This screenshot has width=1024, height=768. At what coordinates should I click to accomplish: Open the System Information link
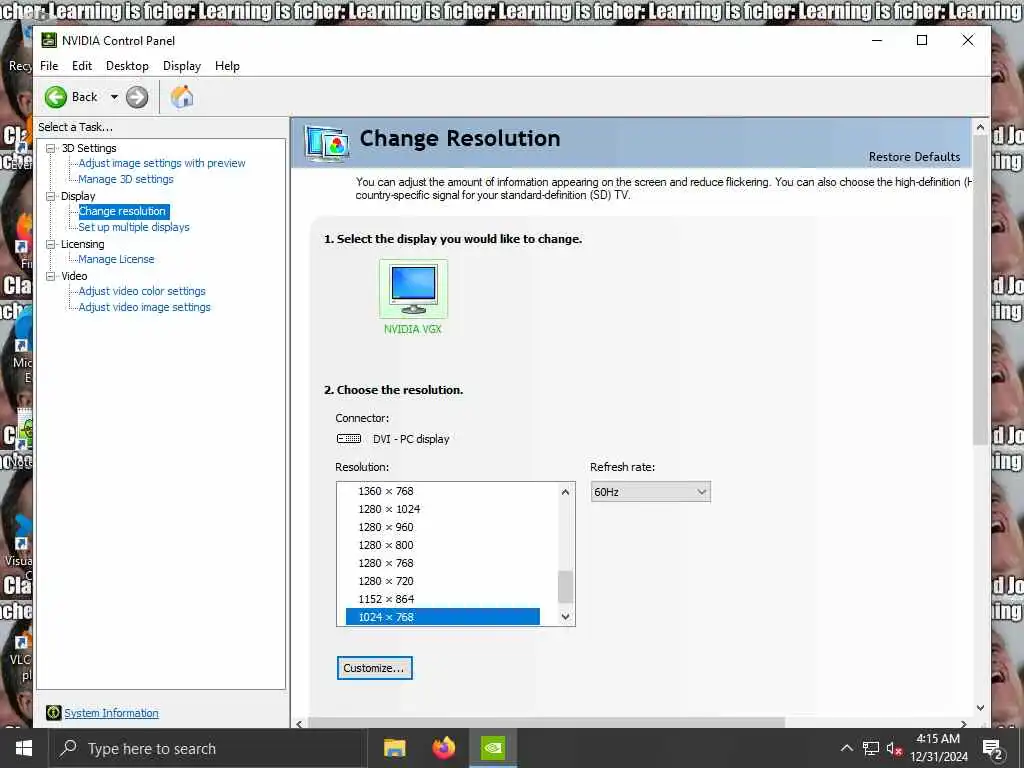pyautogui.click(x=111, y=713)
